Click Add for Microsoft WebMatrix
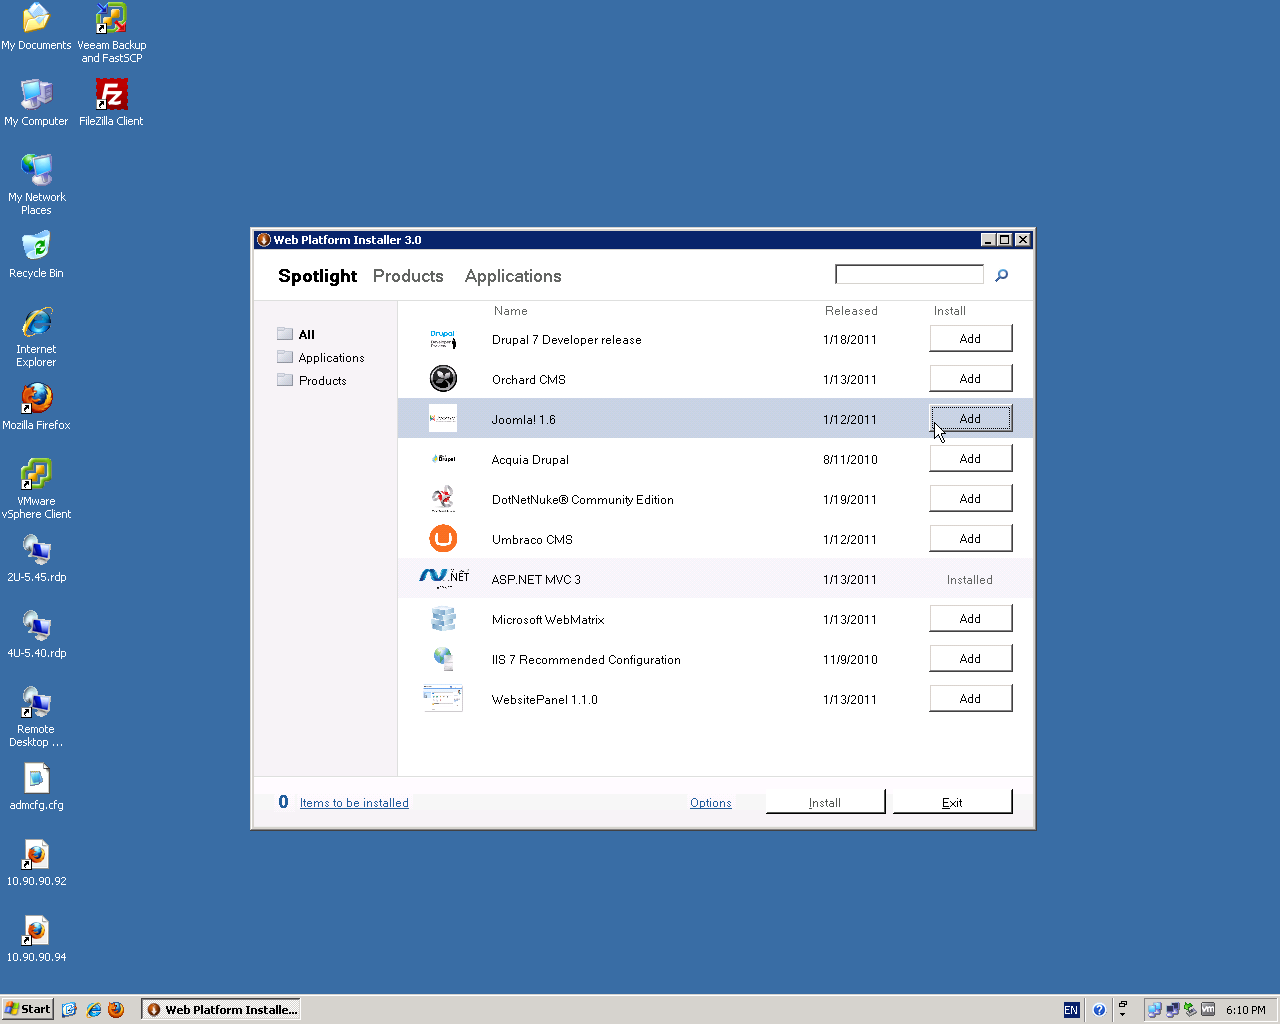Screen dimensions: 1280x1024 970,619
